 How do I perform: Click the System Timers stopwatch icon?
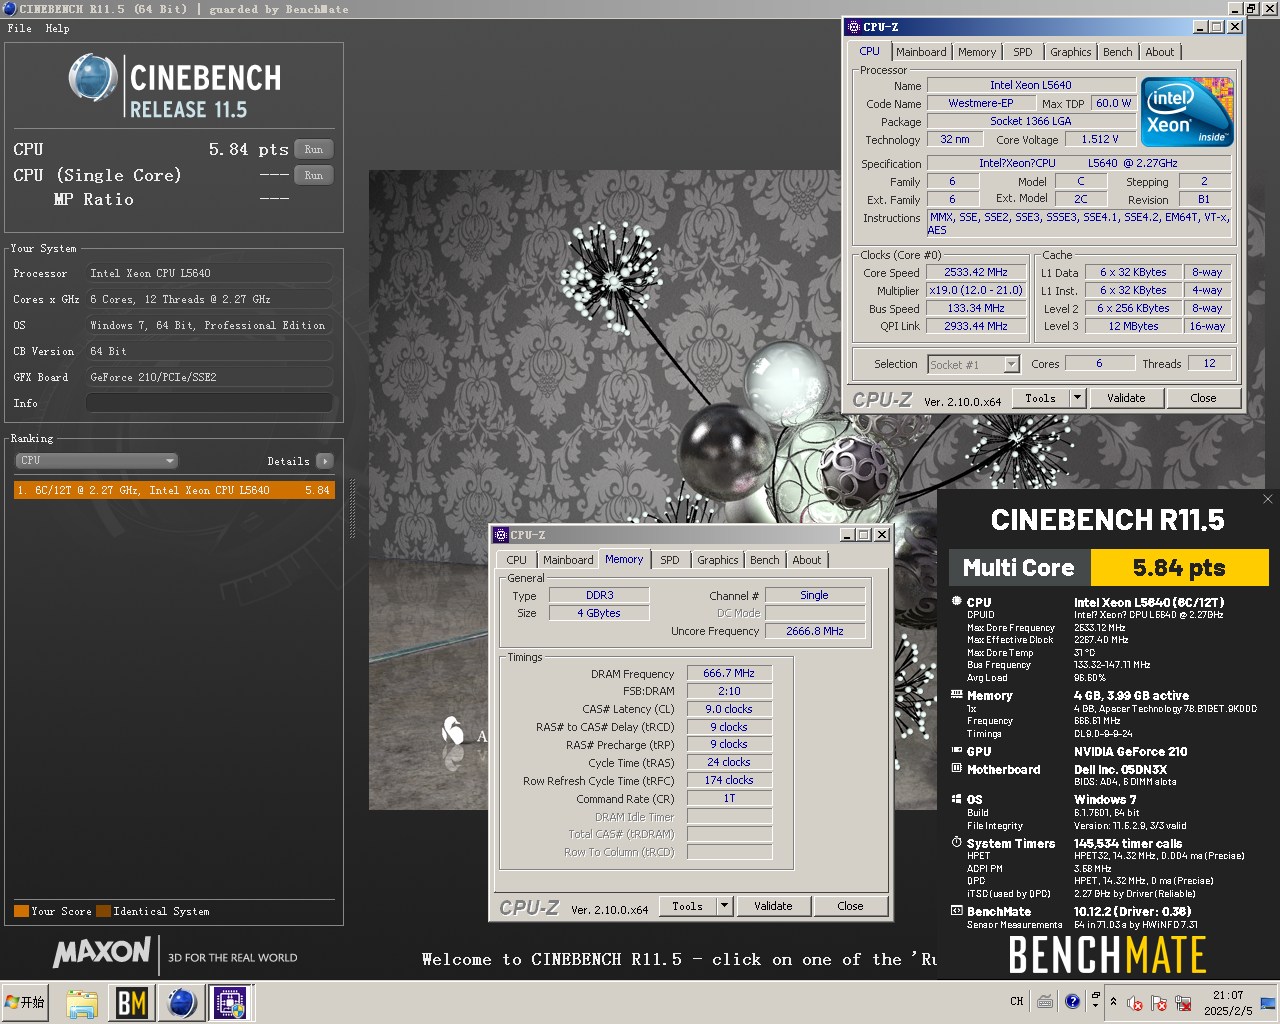coord(957,843)
